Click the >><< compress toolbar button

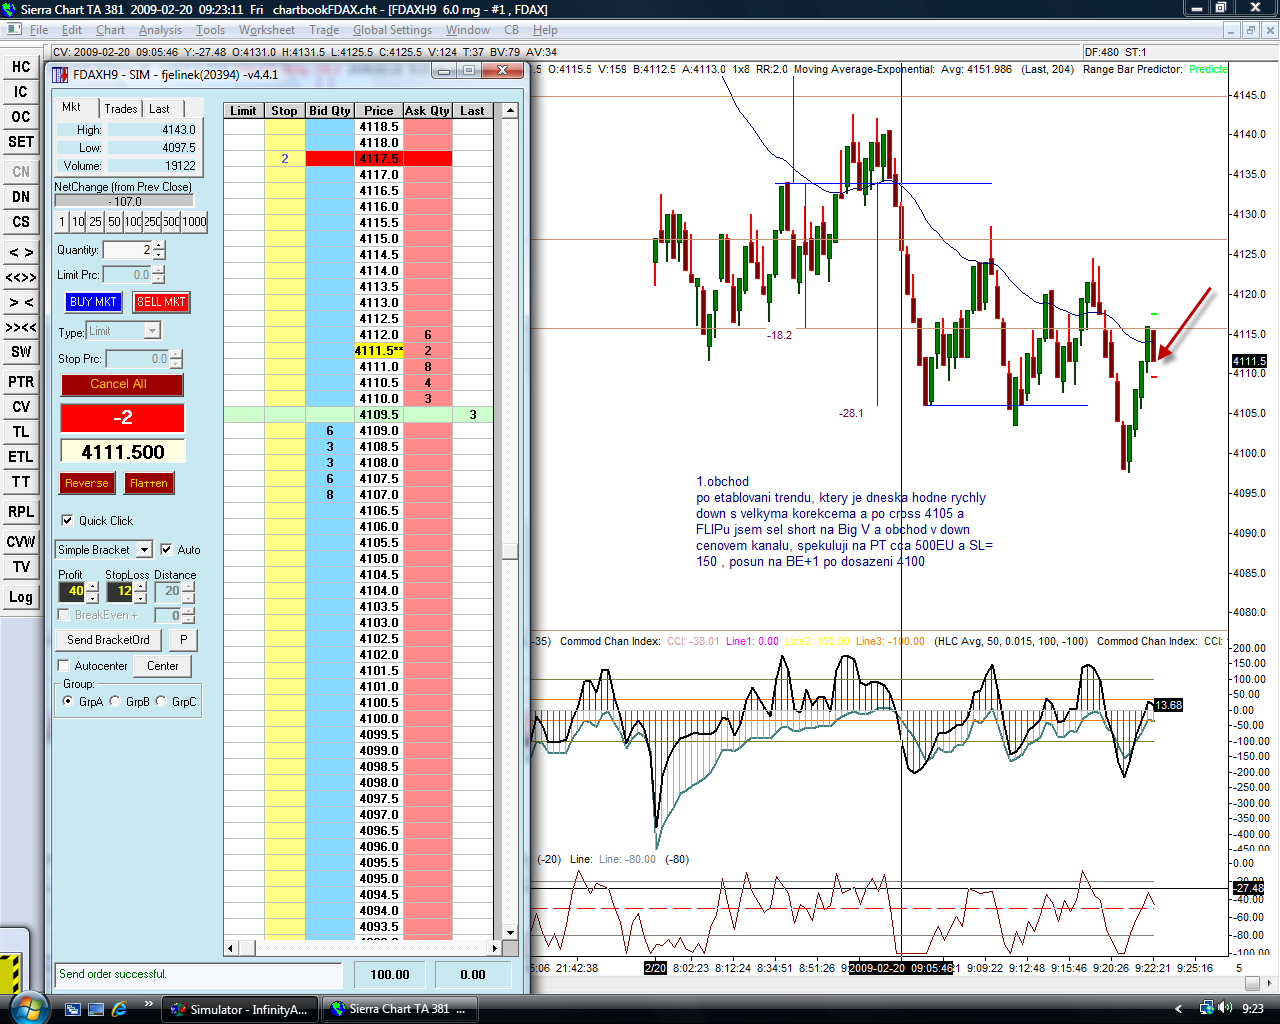tap(21, 327)
